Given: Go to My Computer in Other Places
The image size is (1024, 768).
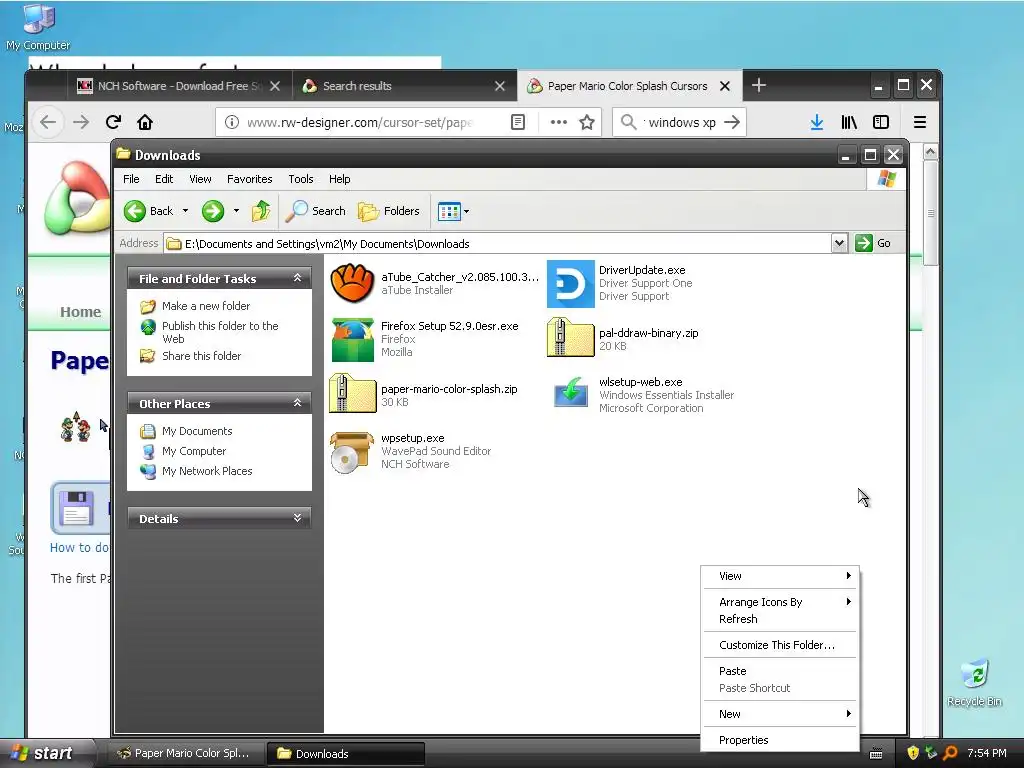Looking at the screenshot, I should [194, 451].
